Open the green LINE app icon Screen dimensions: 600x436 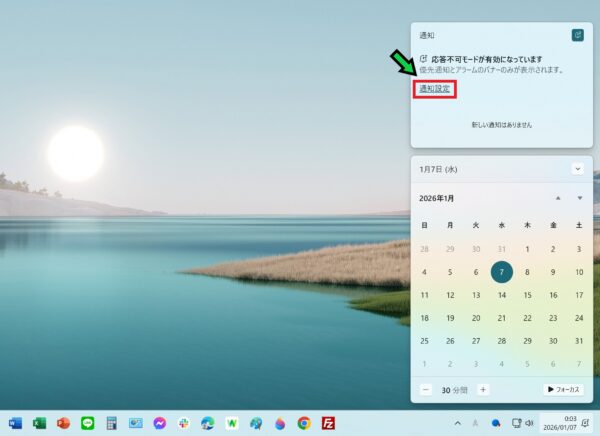point(88,423)
